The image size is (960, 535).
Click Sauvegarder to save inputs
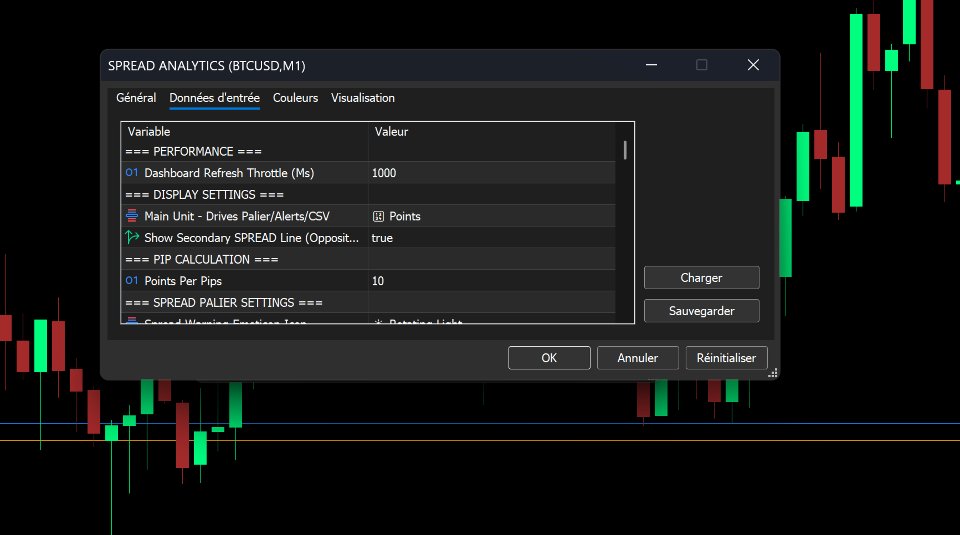tap(702, 311)
